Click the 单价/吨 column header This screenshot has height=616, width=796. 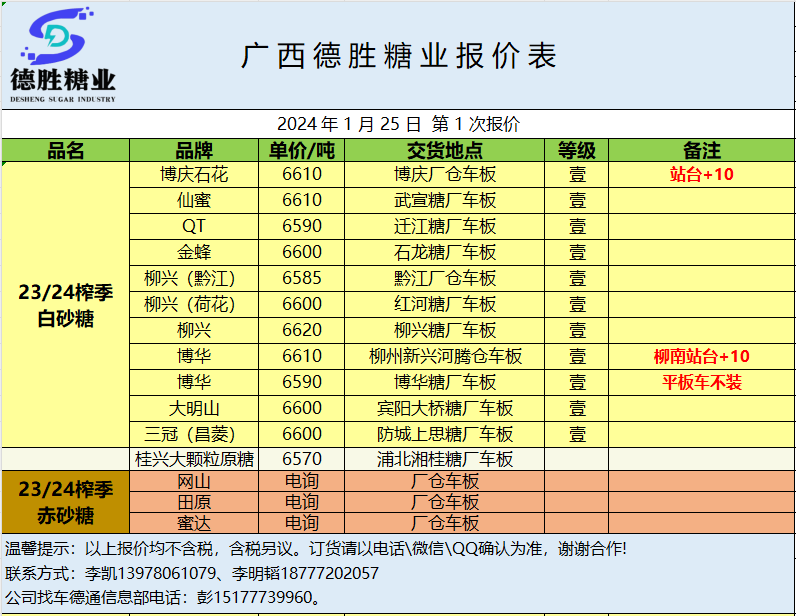point(302,151)
